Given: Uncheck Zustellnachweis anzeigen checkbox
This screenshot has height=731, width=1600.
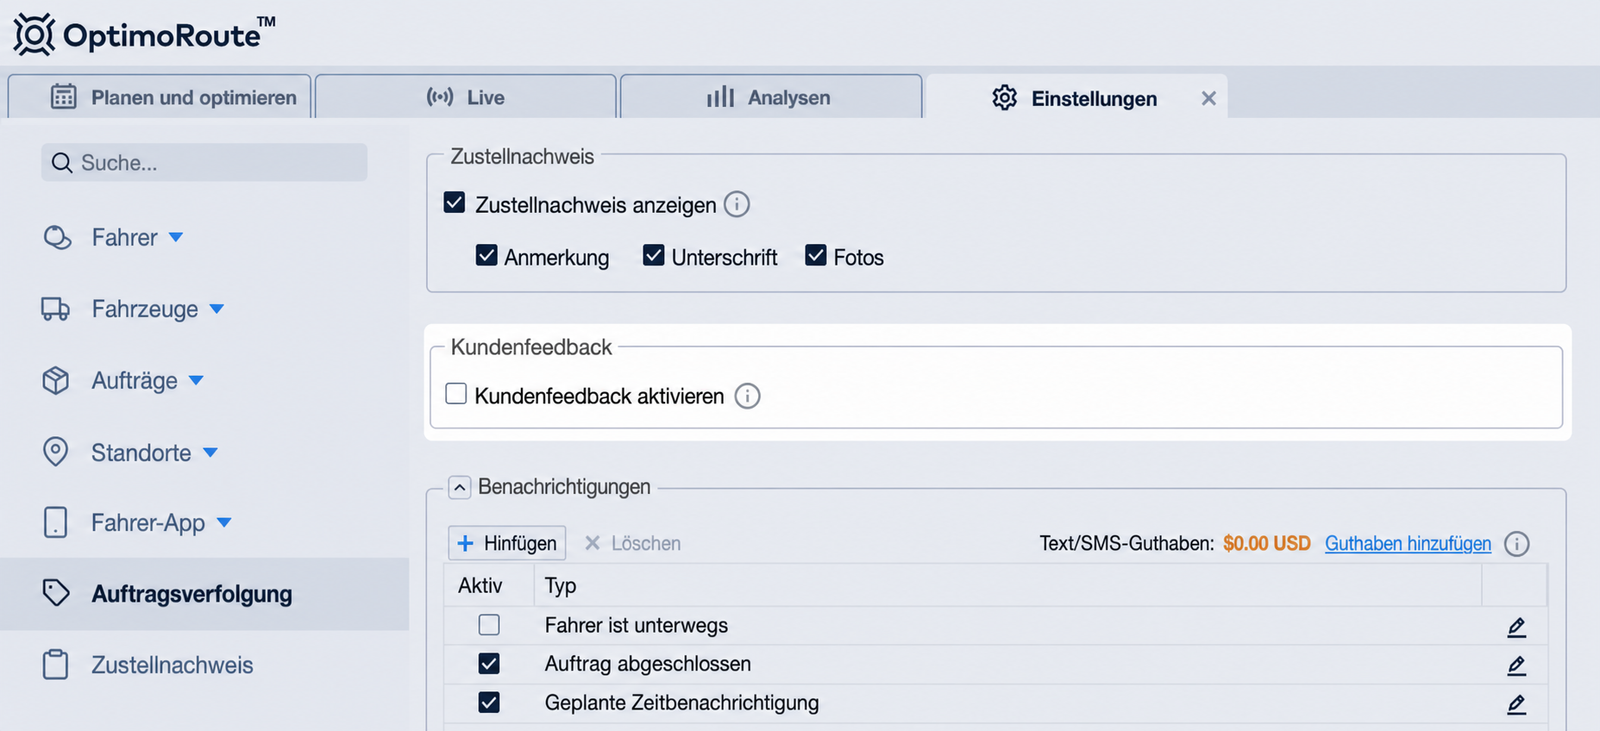Looking at the screenshot, I should (455, 203).
